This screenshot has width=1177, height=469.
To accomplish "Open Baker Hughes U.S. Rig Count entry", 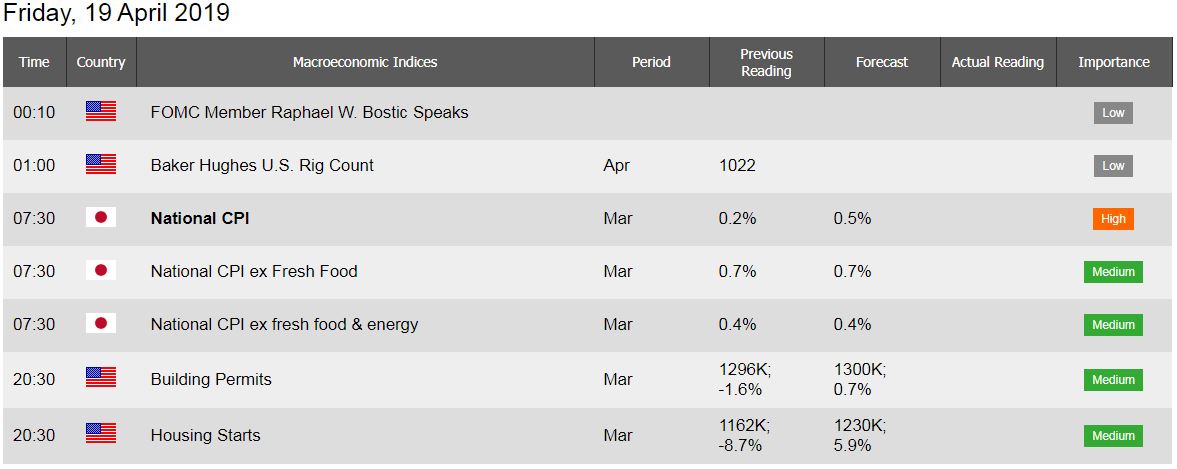I will tap(262, 165).
